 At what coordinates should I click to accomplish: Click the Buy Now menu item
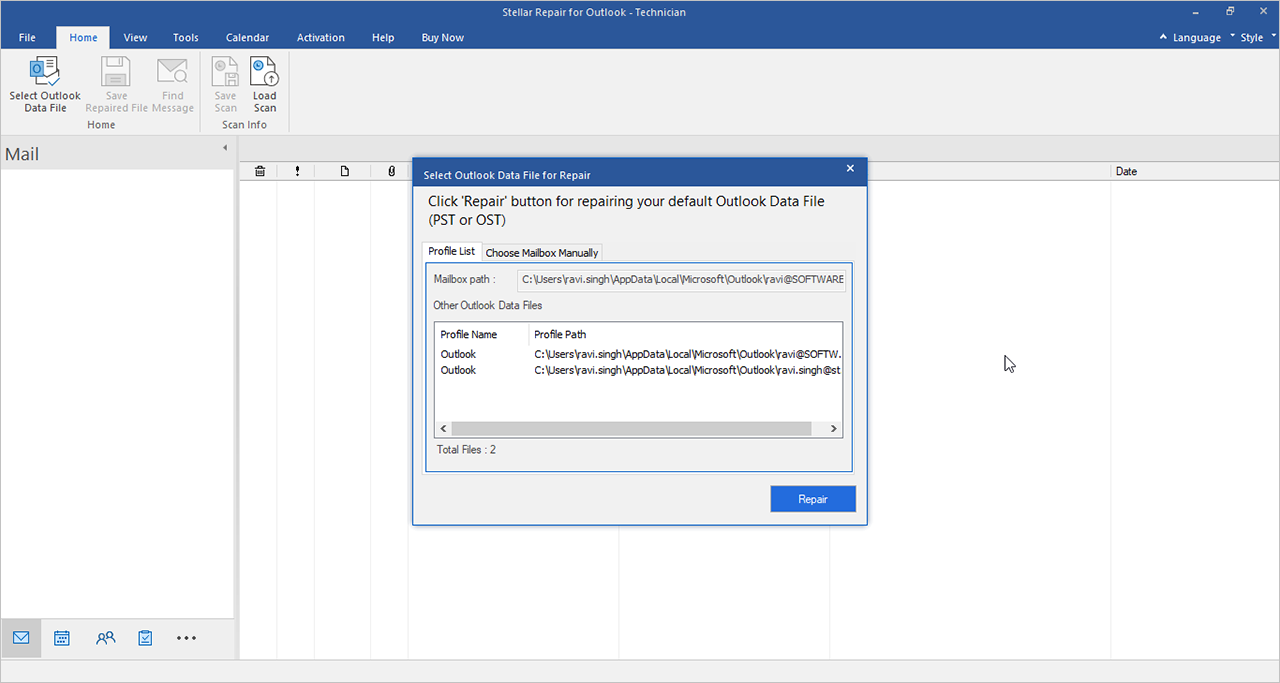click(x=443, y=38)
